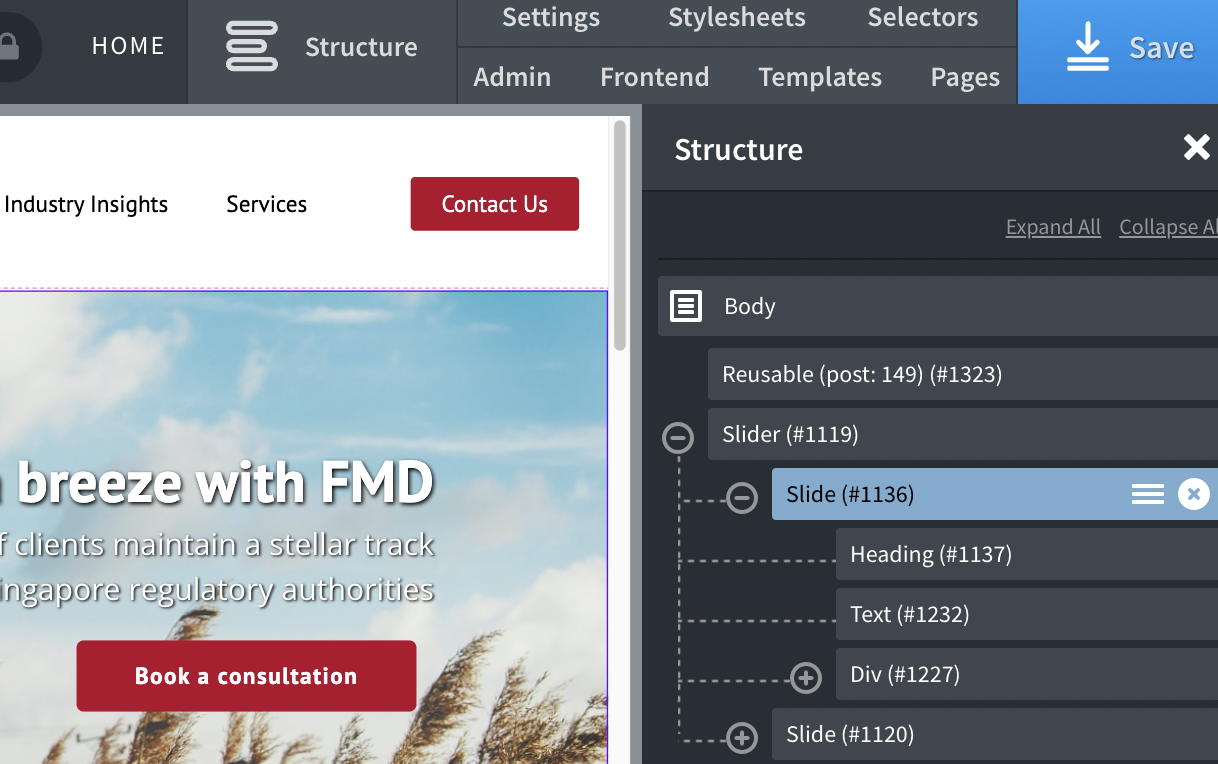Screen dimensions: 1218x764
Task: Go to HOME in the top bar
Action: (128, 46)
